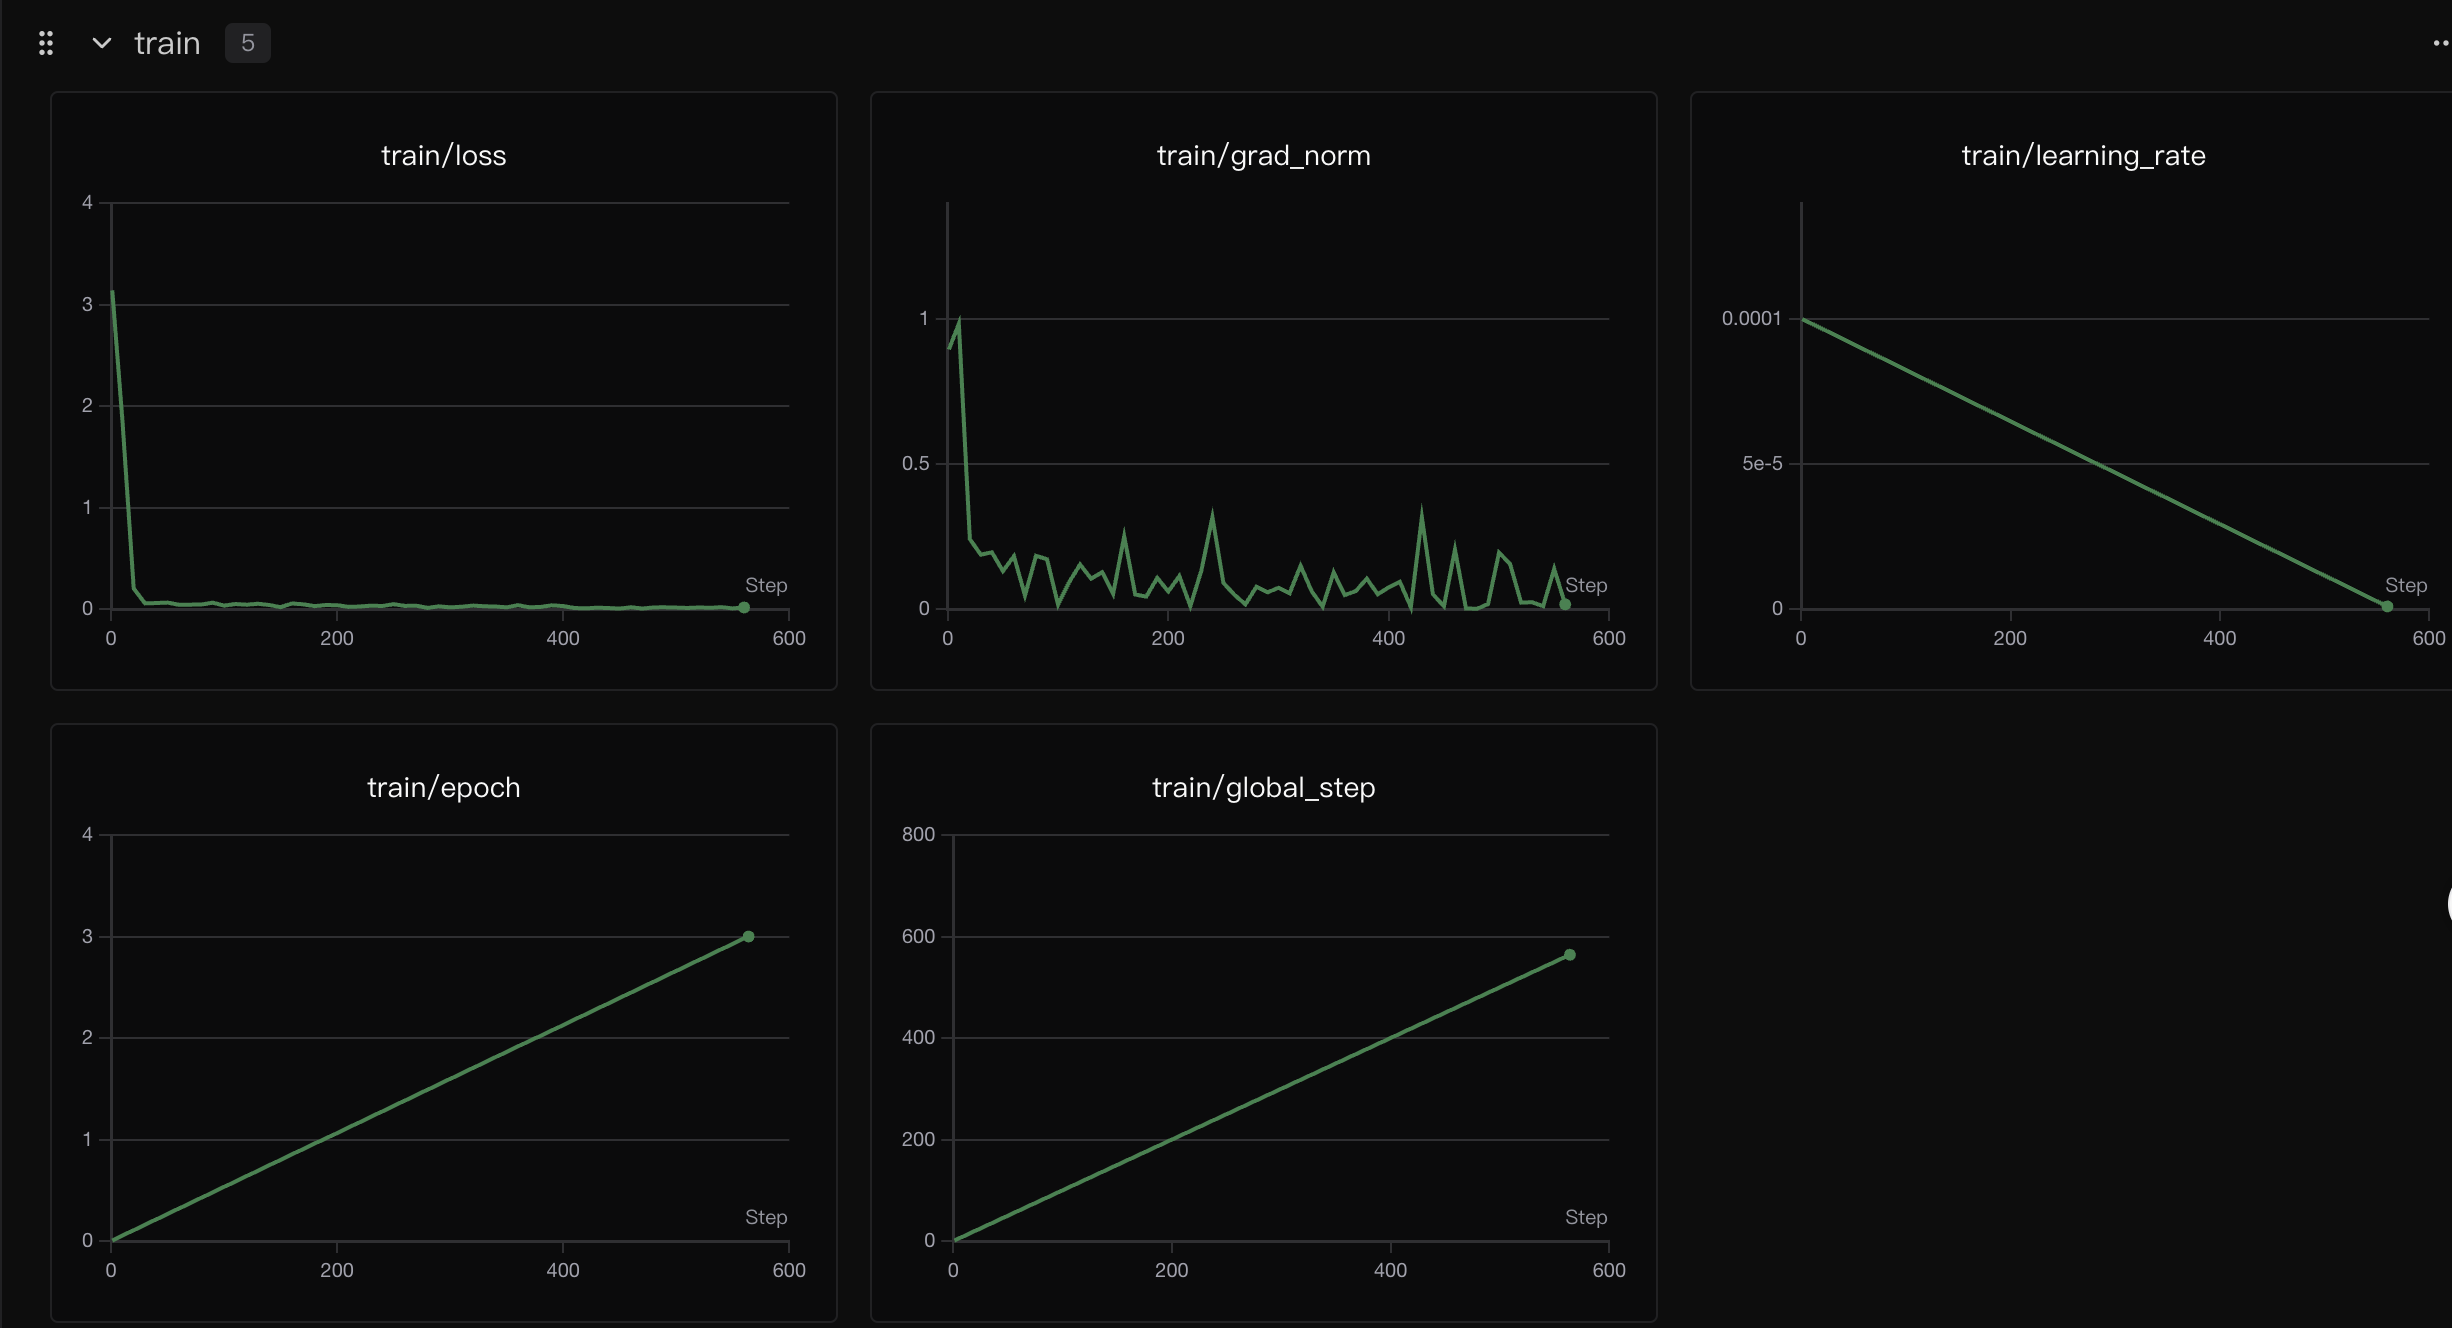Open the train section's more options ellipsis

[2439, 43]
